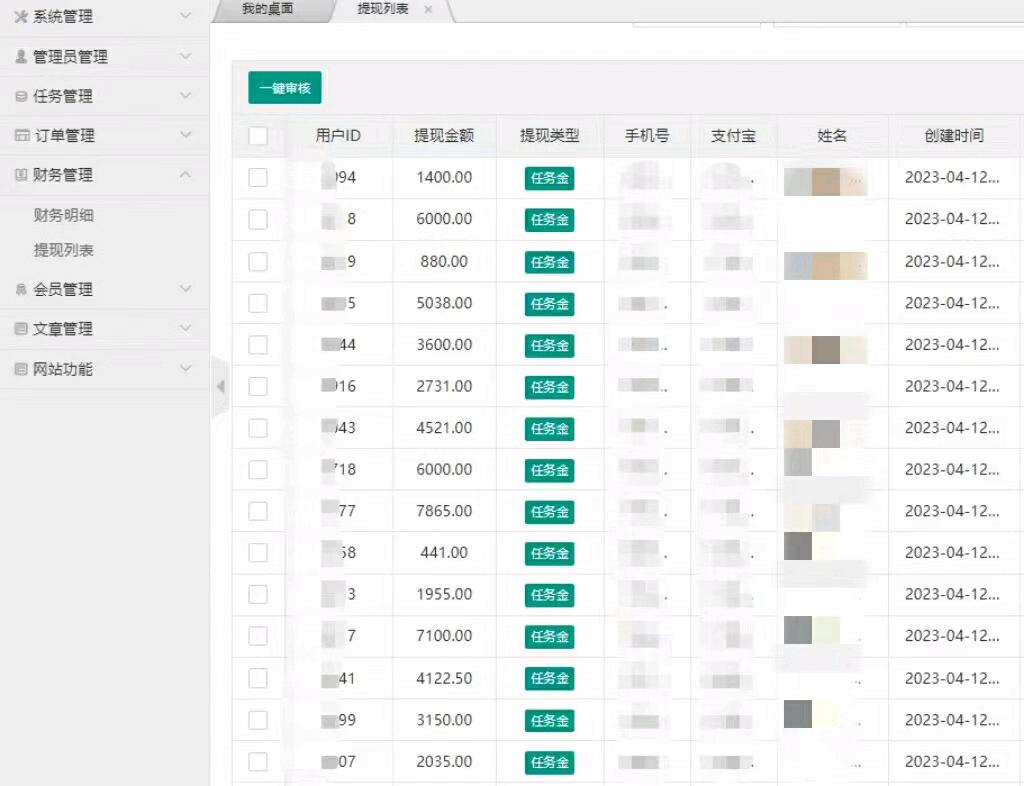
Task: Click the 文章管理 sidebar icon
Action: (x=20, y=329)
